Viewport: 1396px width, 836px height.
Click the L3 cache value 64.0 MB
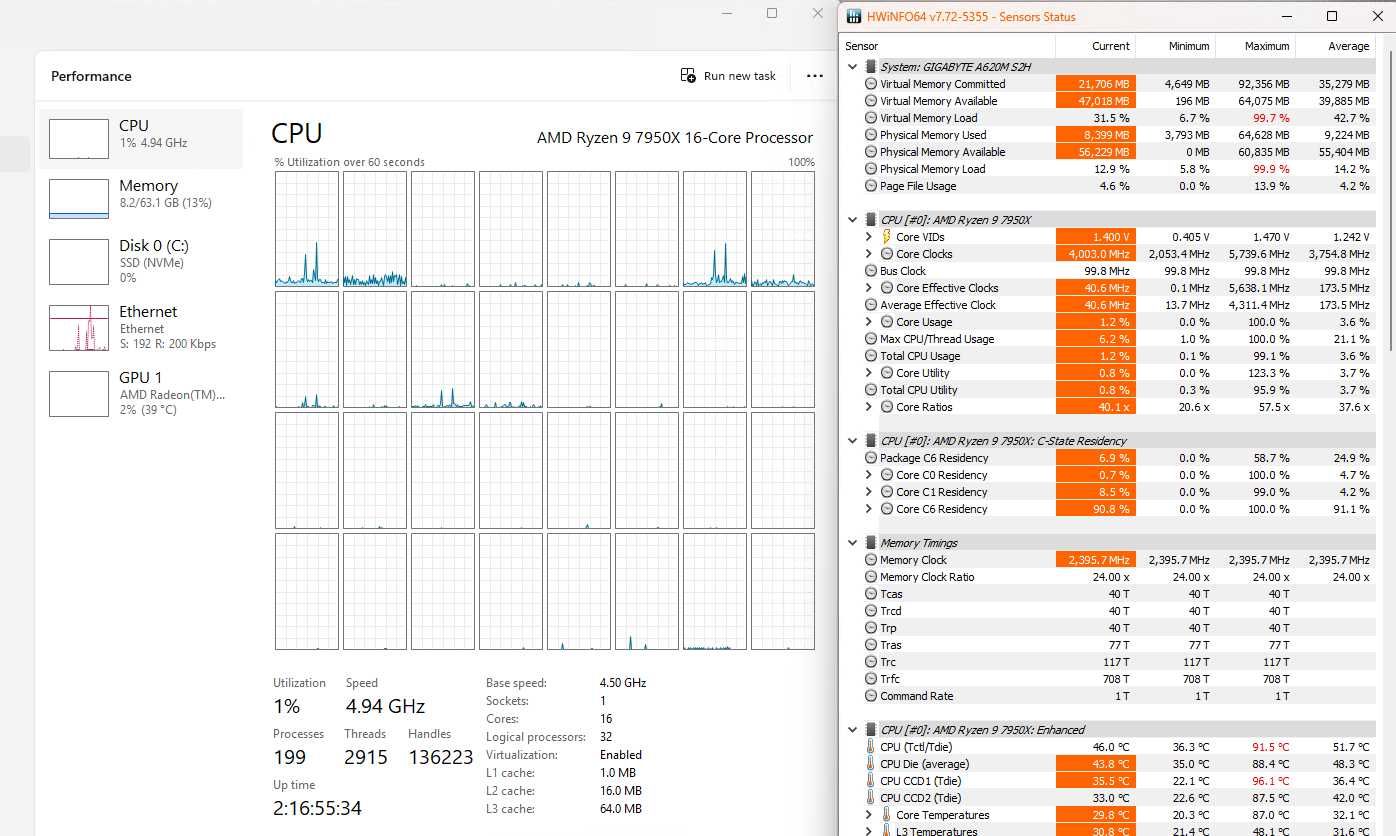click(621, 809)
